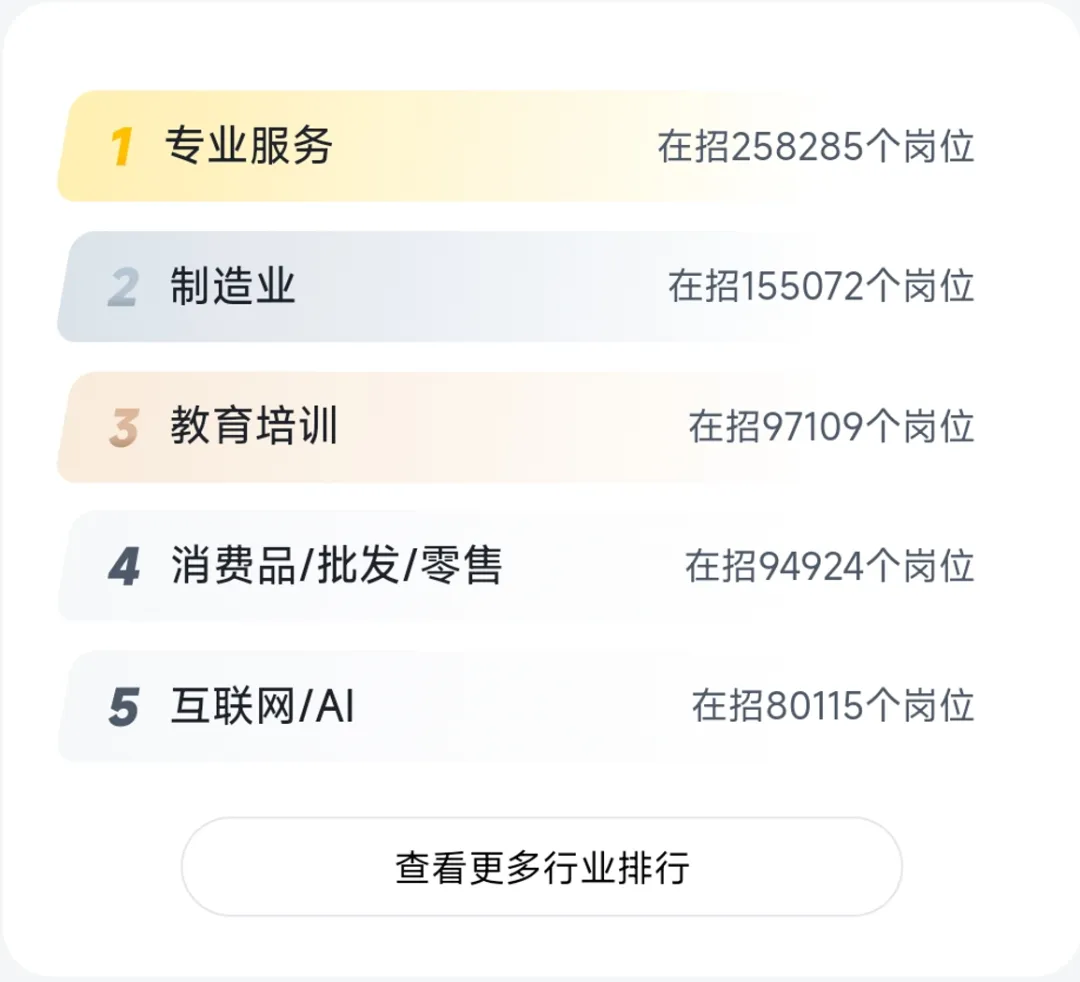Click the gold rank 1 number icon

(x=122, y=147)
